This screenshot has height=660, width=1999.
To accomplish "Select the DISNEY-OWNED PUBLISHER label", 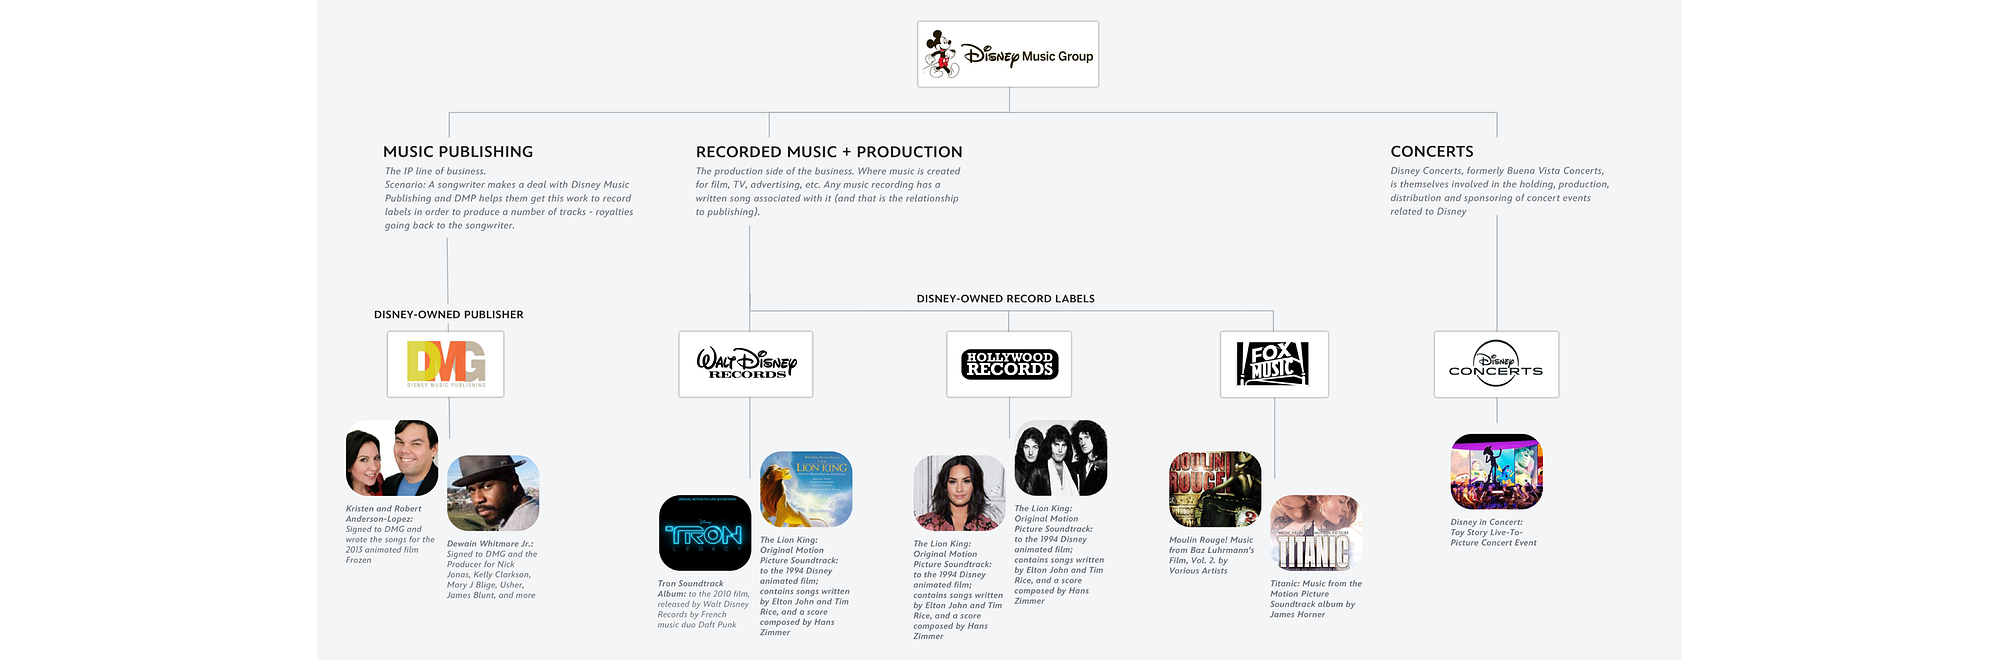I will coord(449,315).
